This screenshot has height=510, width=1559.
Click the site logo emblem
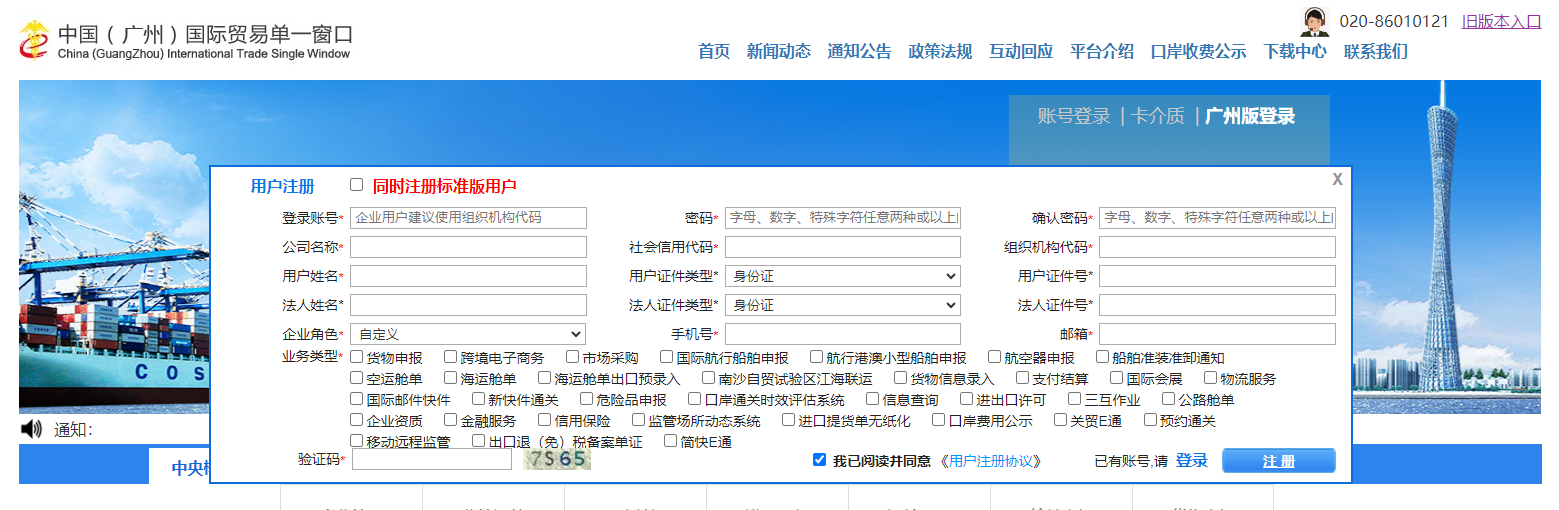click(x=35, y=41)
